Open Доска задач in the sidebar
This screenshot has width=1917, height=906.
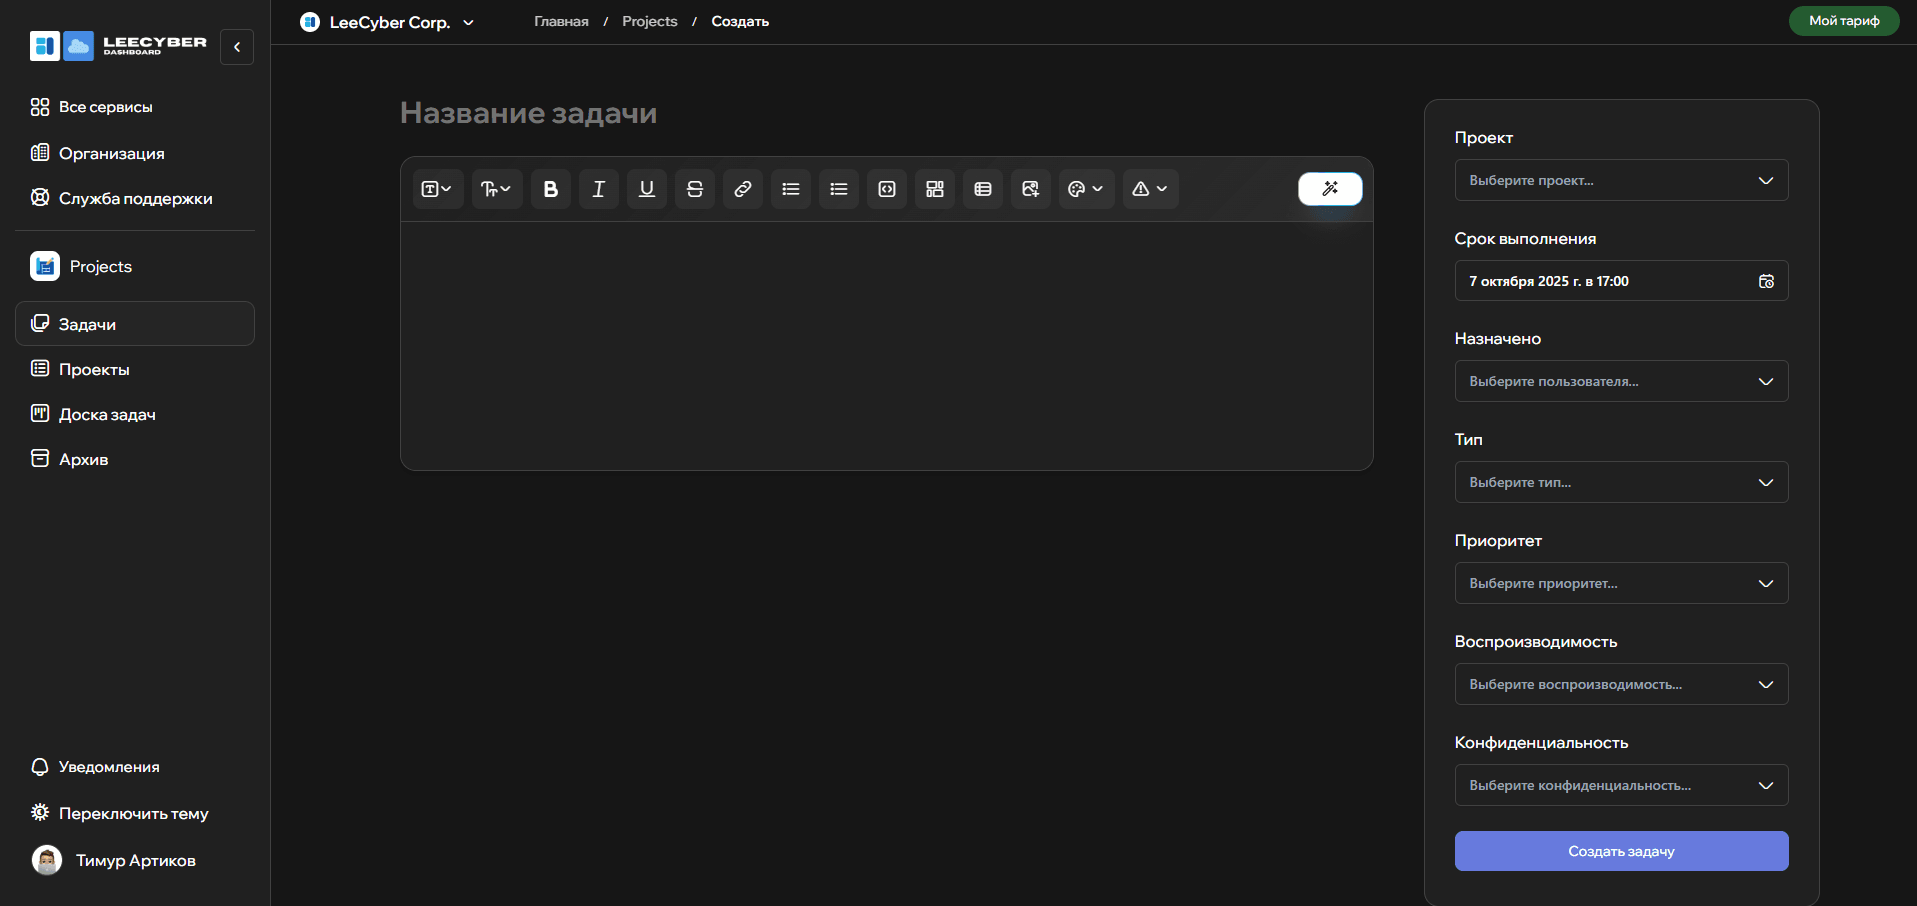click(107, 414)
